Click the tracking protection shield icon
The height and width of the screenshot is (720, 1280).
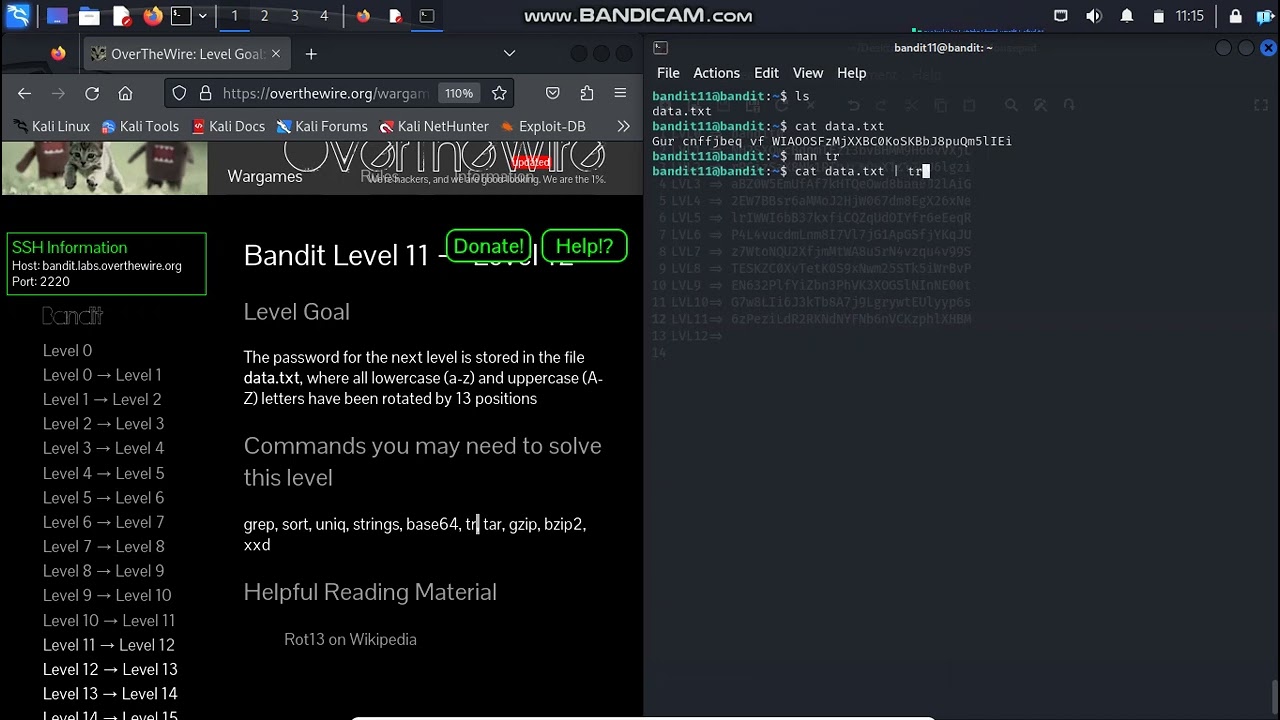click(x=179, y=93)
